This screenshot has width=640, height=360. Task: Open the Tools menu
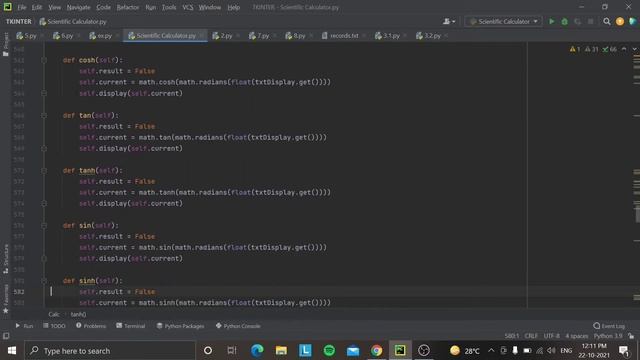[x=169, y=7]
